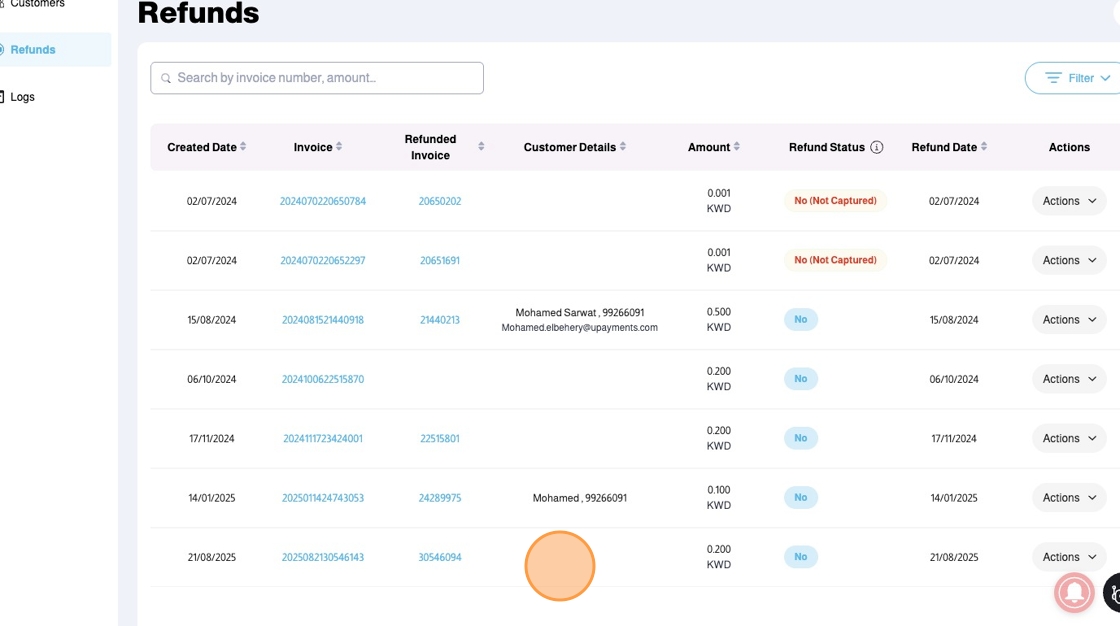Go to Logs in the sidebar
This screenshot has width=1120, height=626.
[x=22, y=97]
